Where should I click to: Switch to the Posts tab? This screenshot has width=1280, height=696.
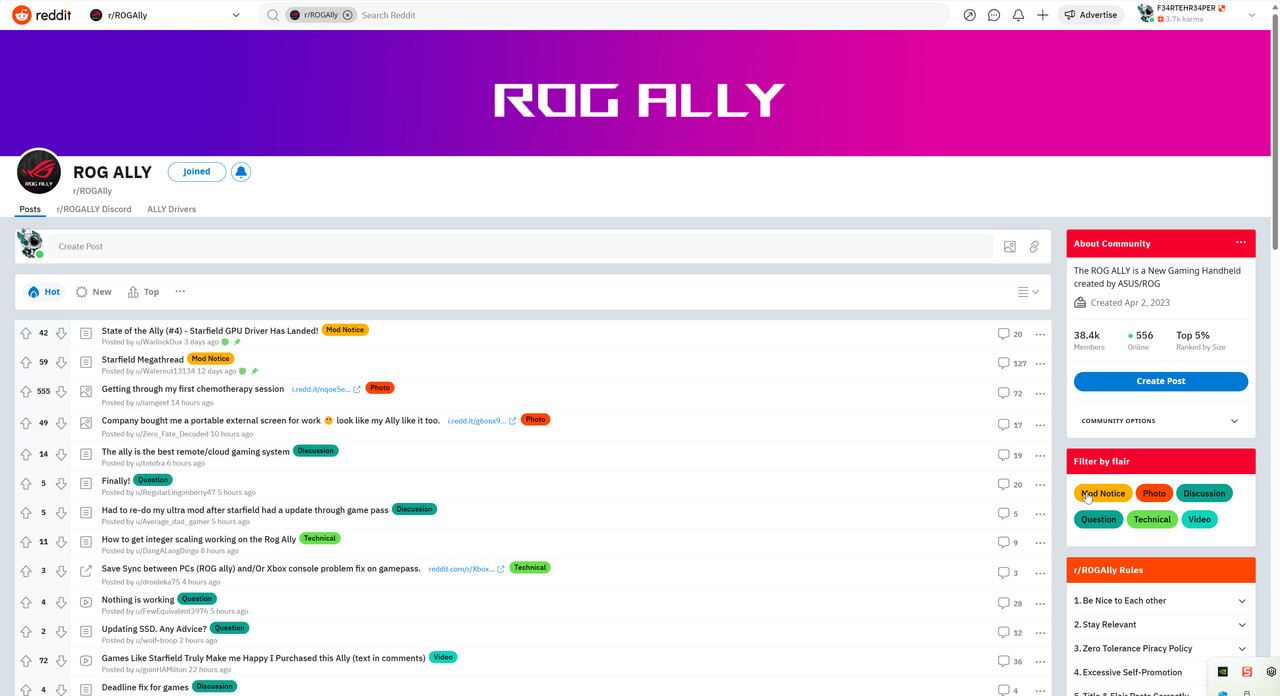(30, 209)
